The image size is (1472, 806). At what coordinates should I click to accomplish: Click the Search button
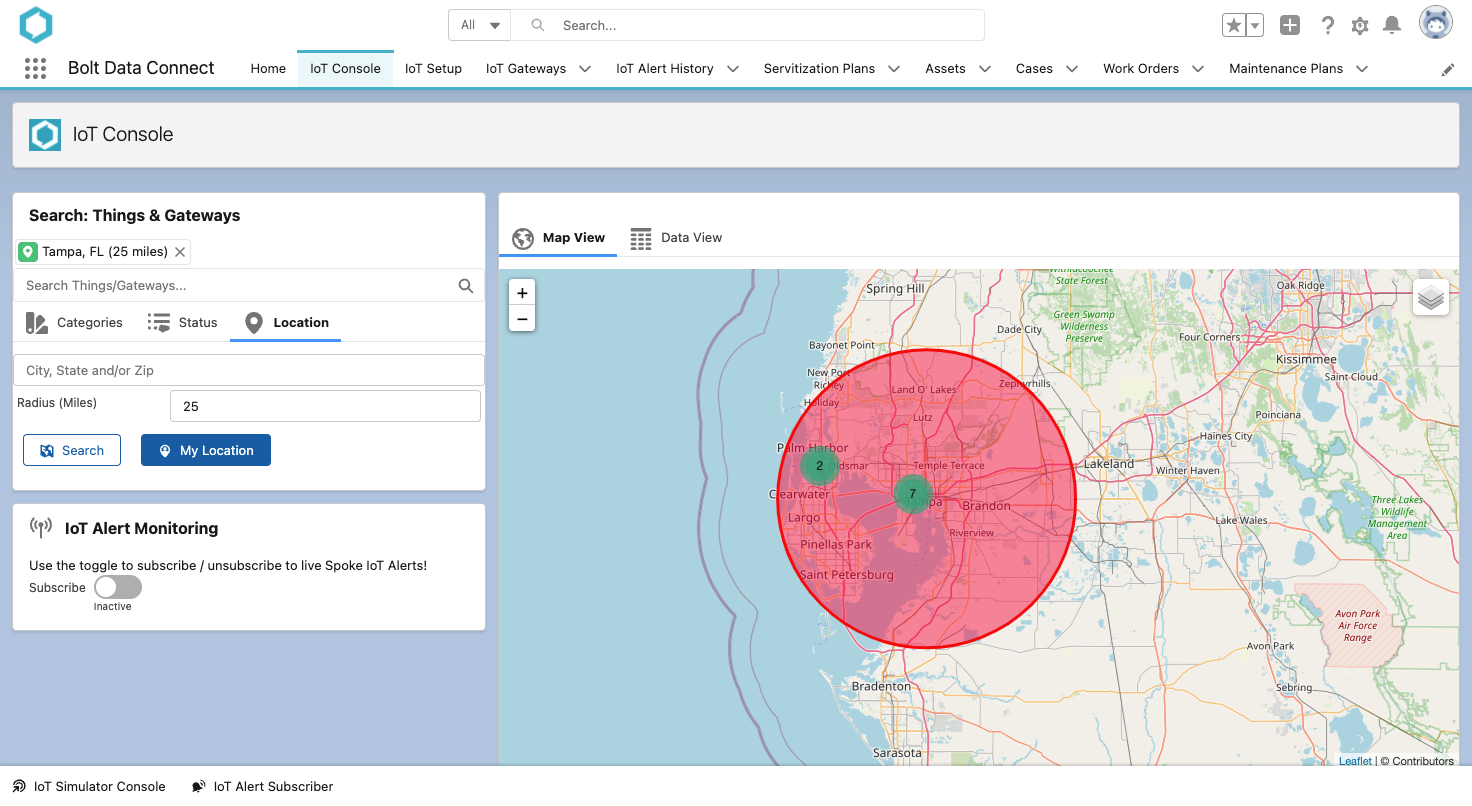point(72,450)
